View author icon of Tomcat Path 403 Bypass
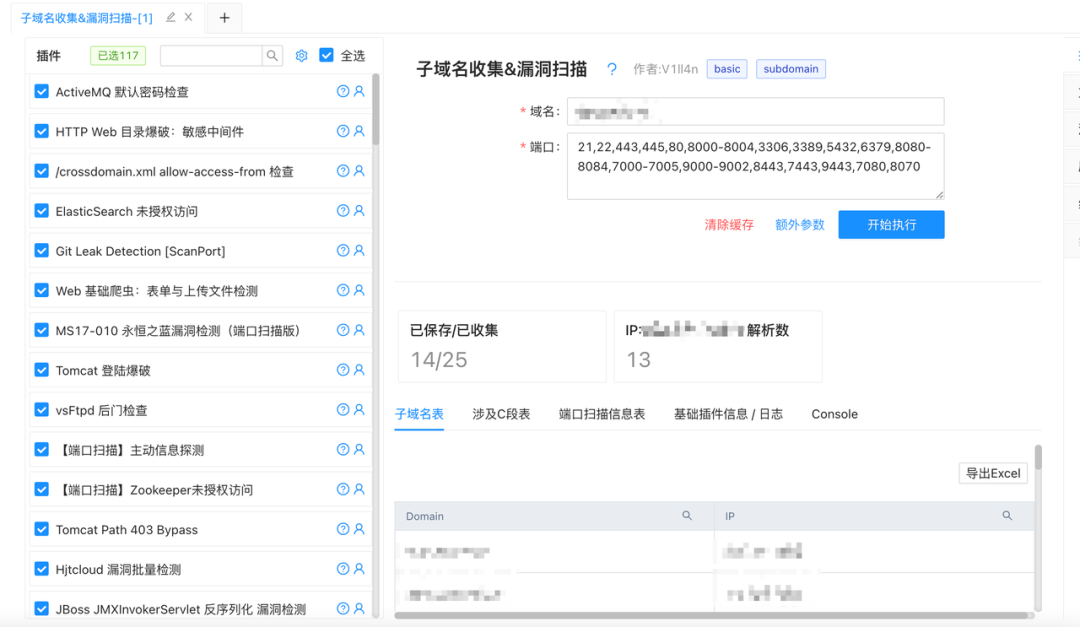Image resolution: width=1080 pixels, height=627 pixels. (x=359, y=529)
